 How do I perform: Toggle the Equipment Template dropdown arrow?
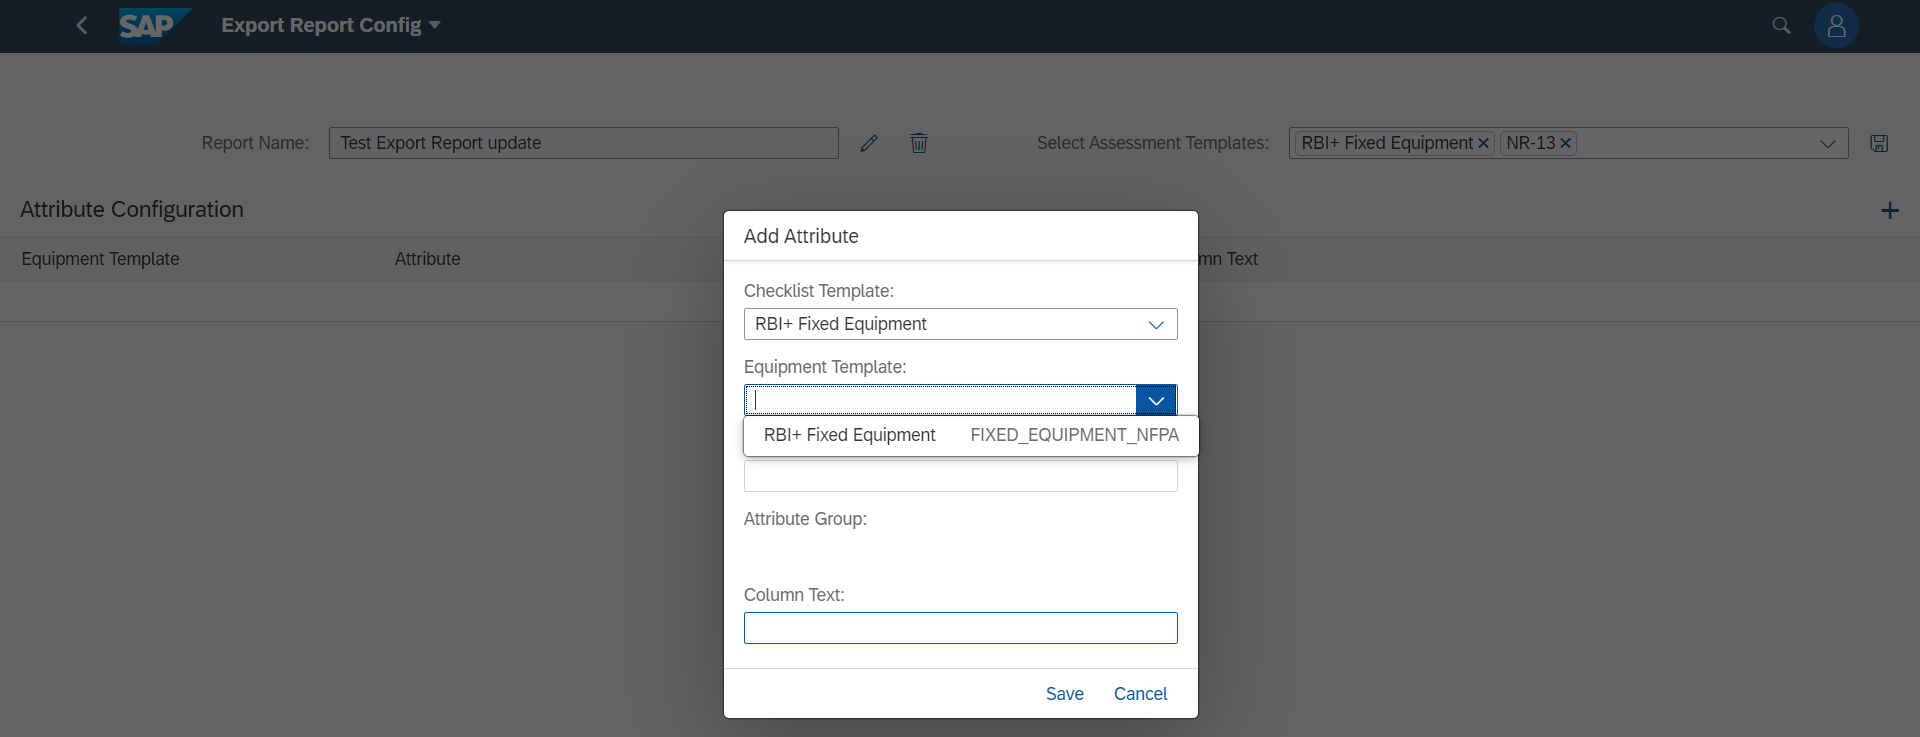[x=1156, y=400]
